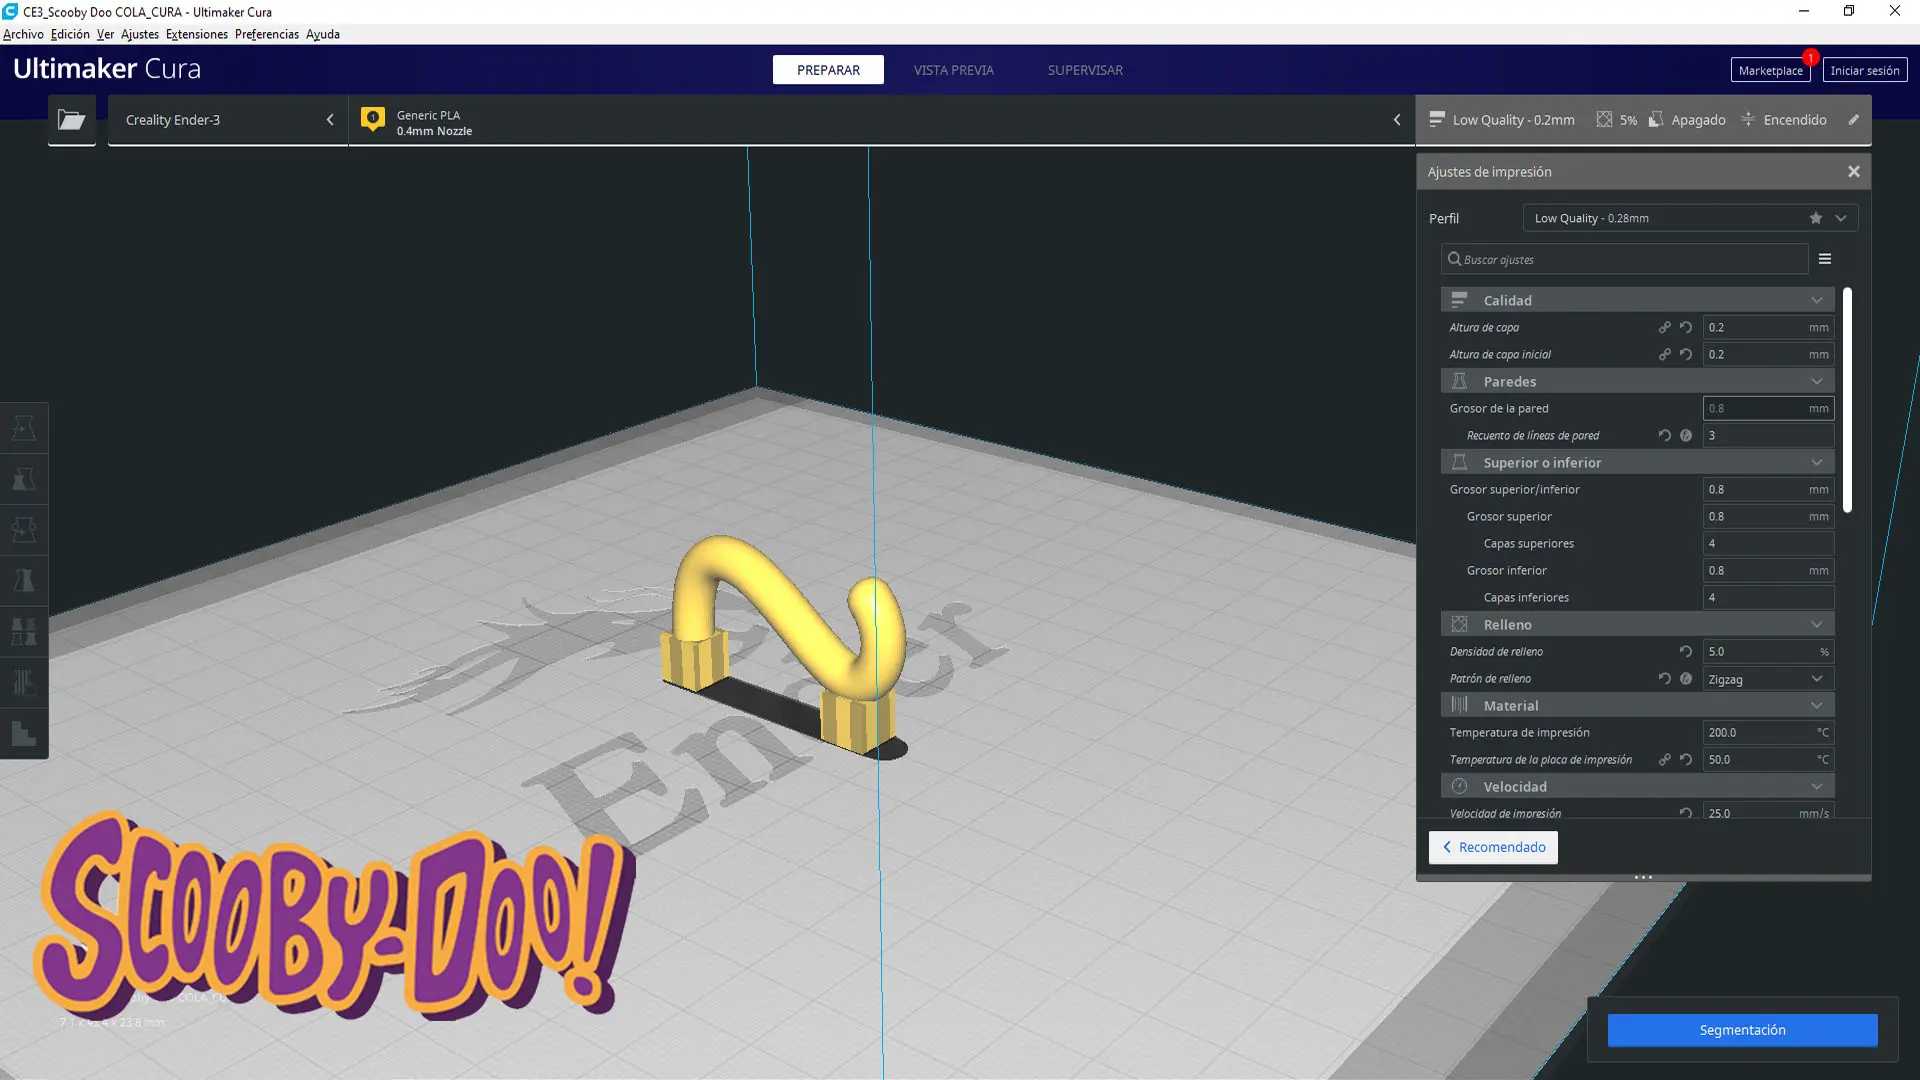1920x1080 pixels.
Task: Click Iniciar sesión button
Action: (x=1865, y=70)
